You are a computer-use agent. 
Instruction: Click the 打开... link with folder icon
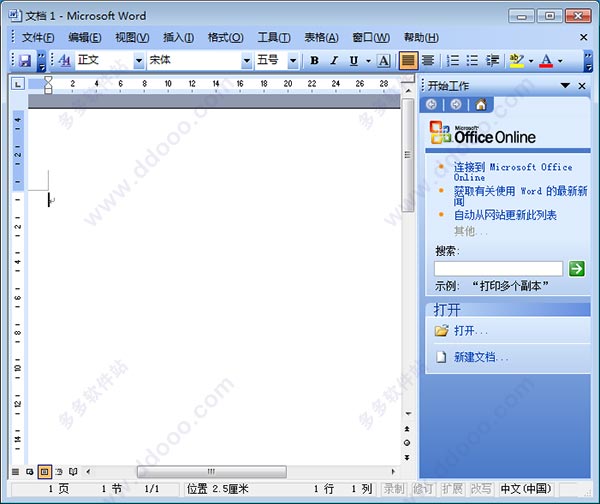tap(461, 331)
